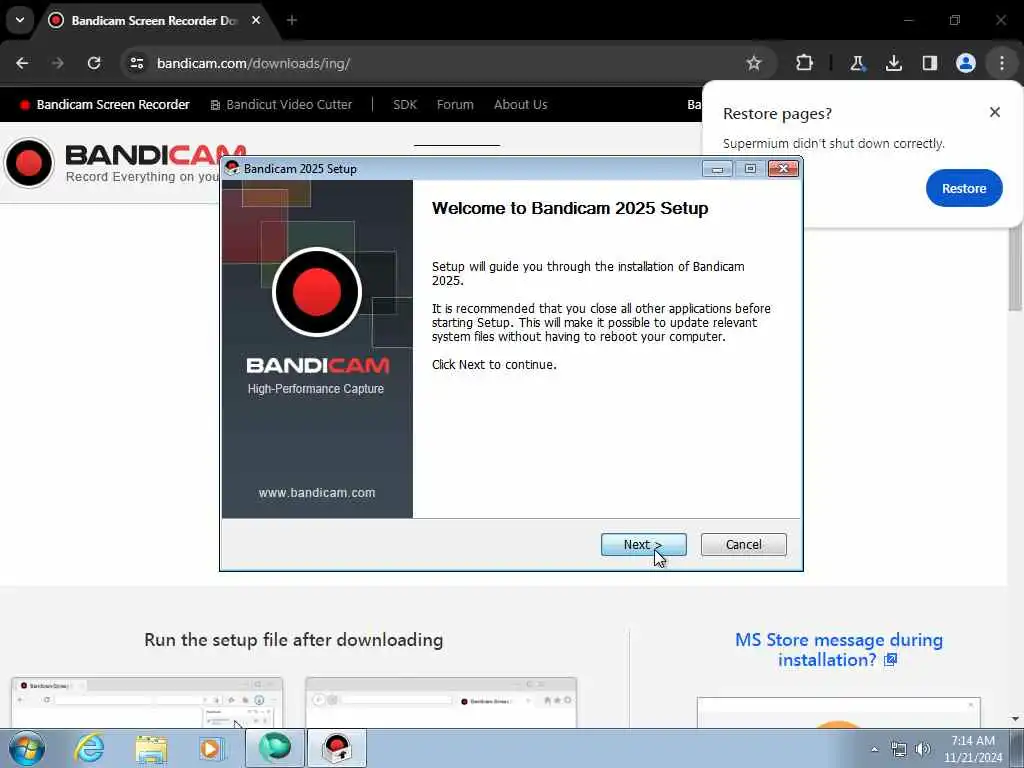Open the Forum nav link
The width and height of the screenshot is (1024, 768).
tap(455, 104)
